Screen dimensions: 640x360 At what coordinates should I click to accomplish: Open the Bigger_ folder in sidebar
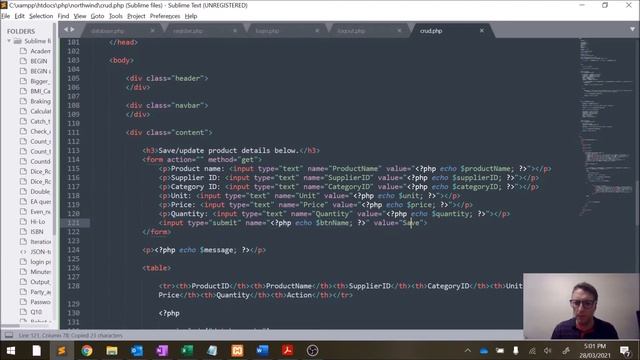[40, 81]
